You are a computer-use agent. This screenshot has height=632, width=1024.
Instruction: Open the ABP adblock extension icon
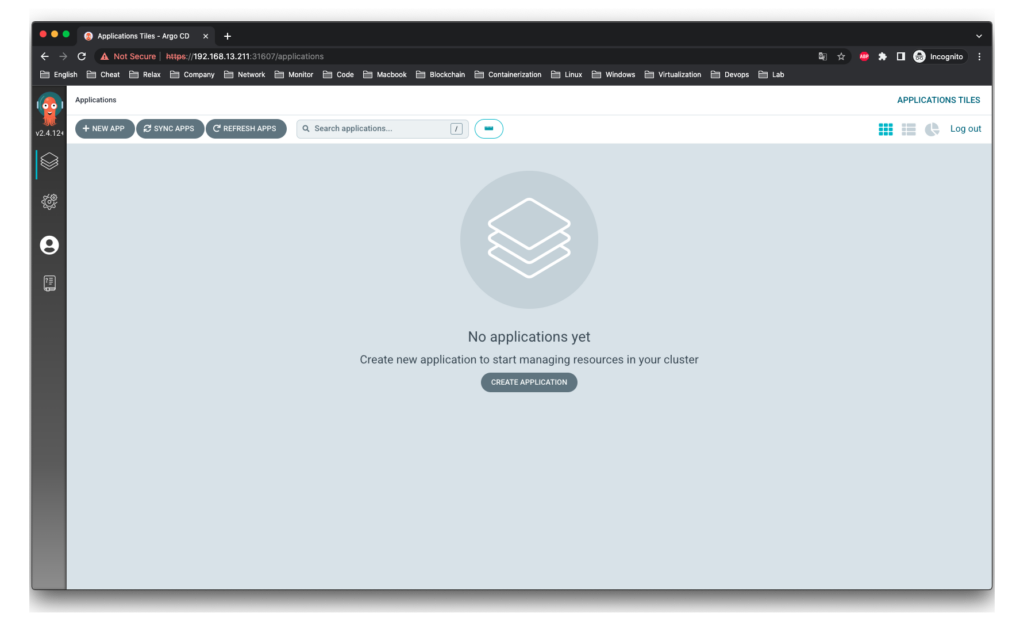864,57
